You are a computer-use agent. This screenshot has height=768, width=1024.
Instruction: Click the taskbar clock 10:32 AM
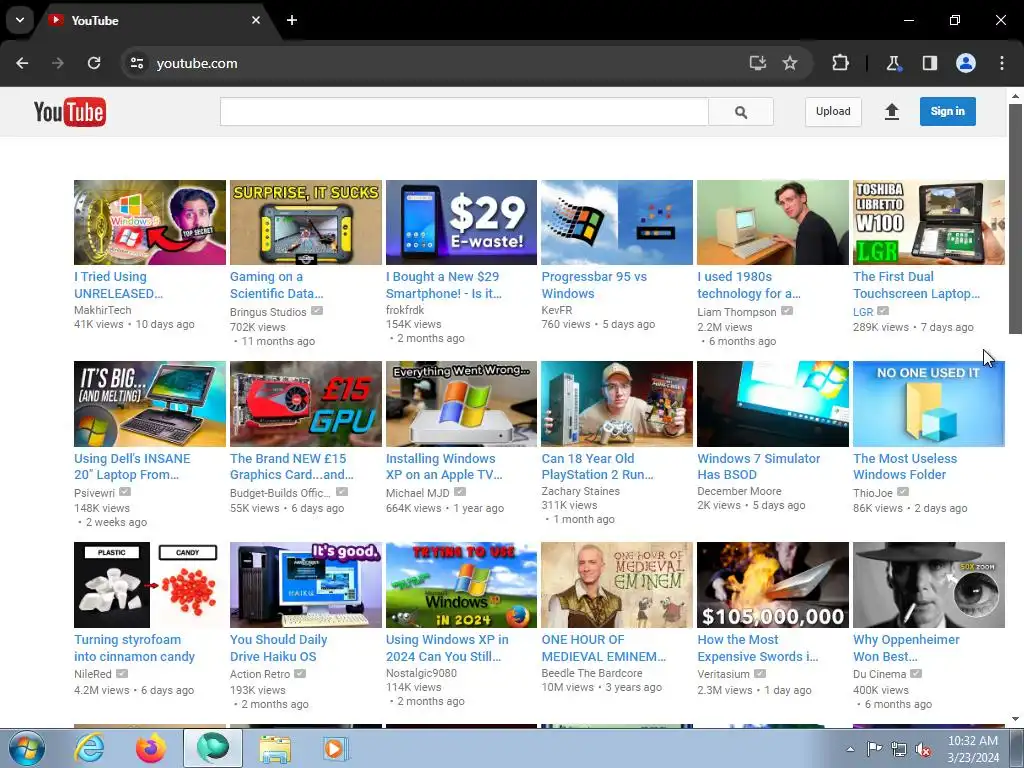point(973,741)
